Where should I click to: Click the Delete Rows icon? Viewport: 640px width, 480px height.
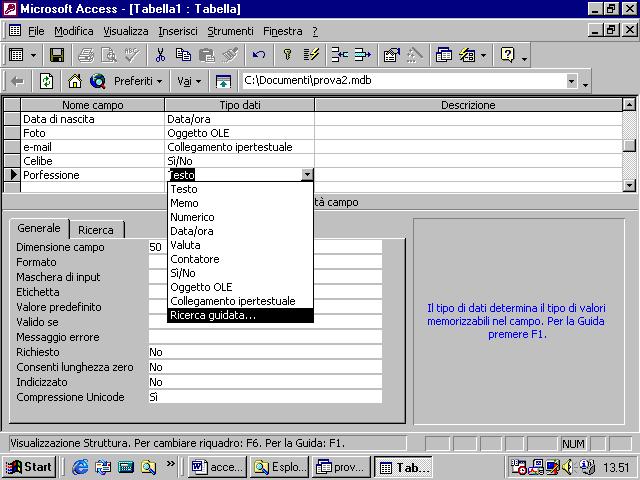click(362, 55)
